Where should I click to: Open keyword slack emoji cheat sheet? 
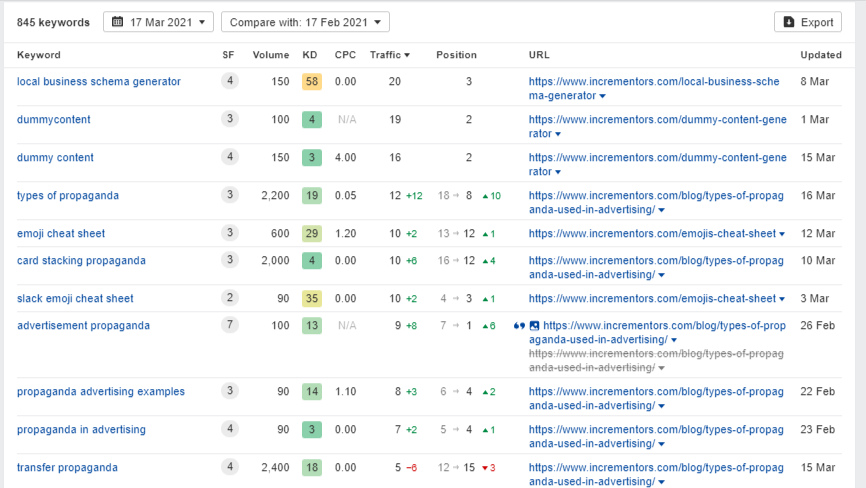[x=75, y=299]
